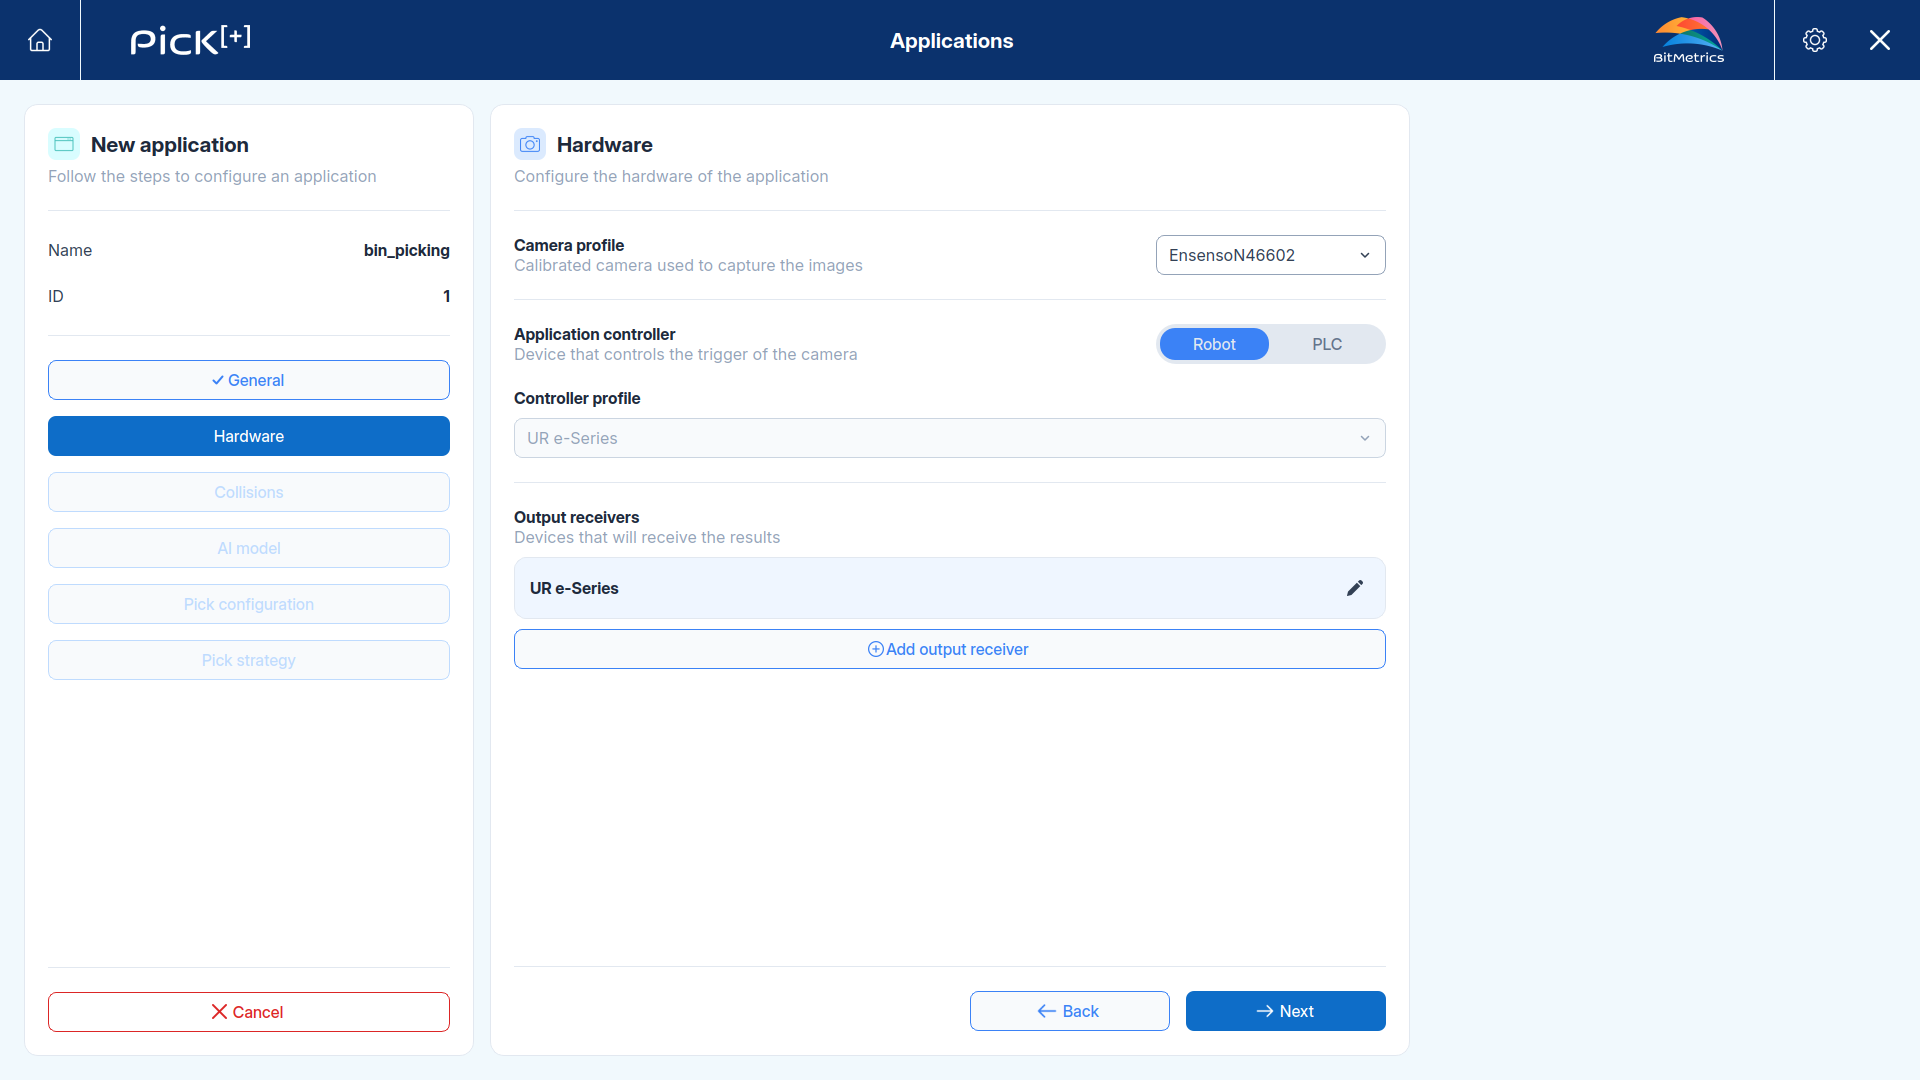Click the BitMetrics logo
1920x1080 pixels.
1688,40
